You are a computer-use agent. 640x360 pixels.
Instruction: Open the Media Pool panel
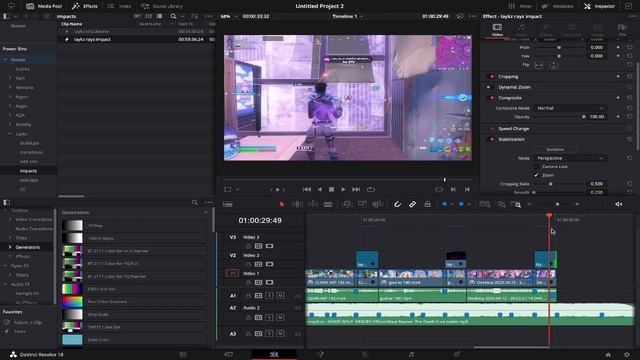[44, 6]
